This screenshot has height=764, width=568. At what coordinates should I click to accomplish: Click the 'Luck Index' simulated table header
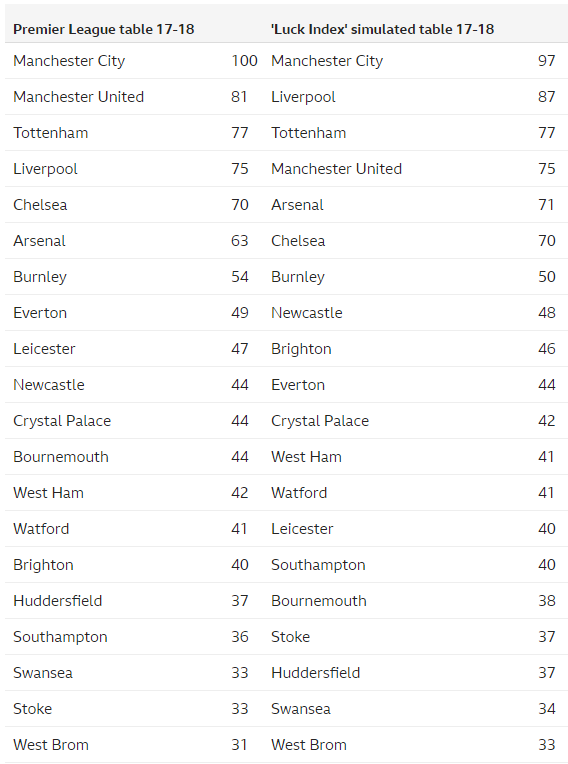382,29
